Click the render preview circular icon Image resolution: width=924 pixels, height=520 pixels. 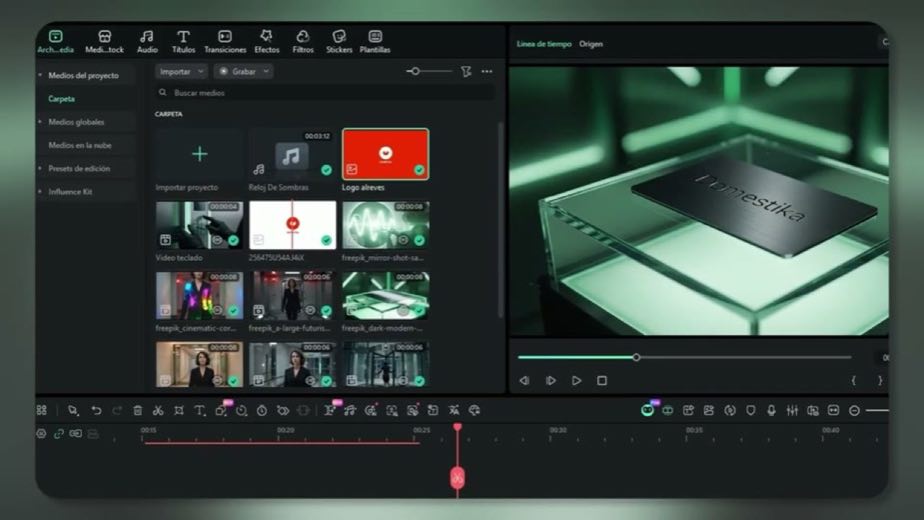tap(730, 410)
